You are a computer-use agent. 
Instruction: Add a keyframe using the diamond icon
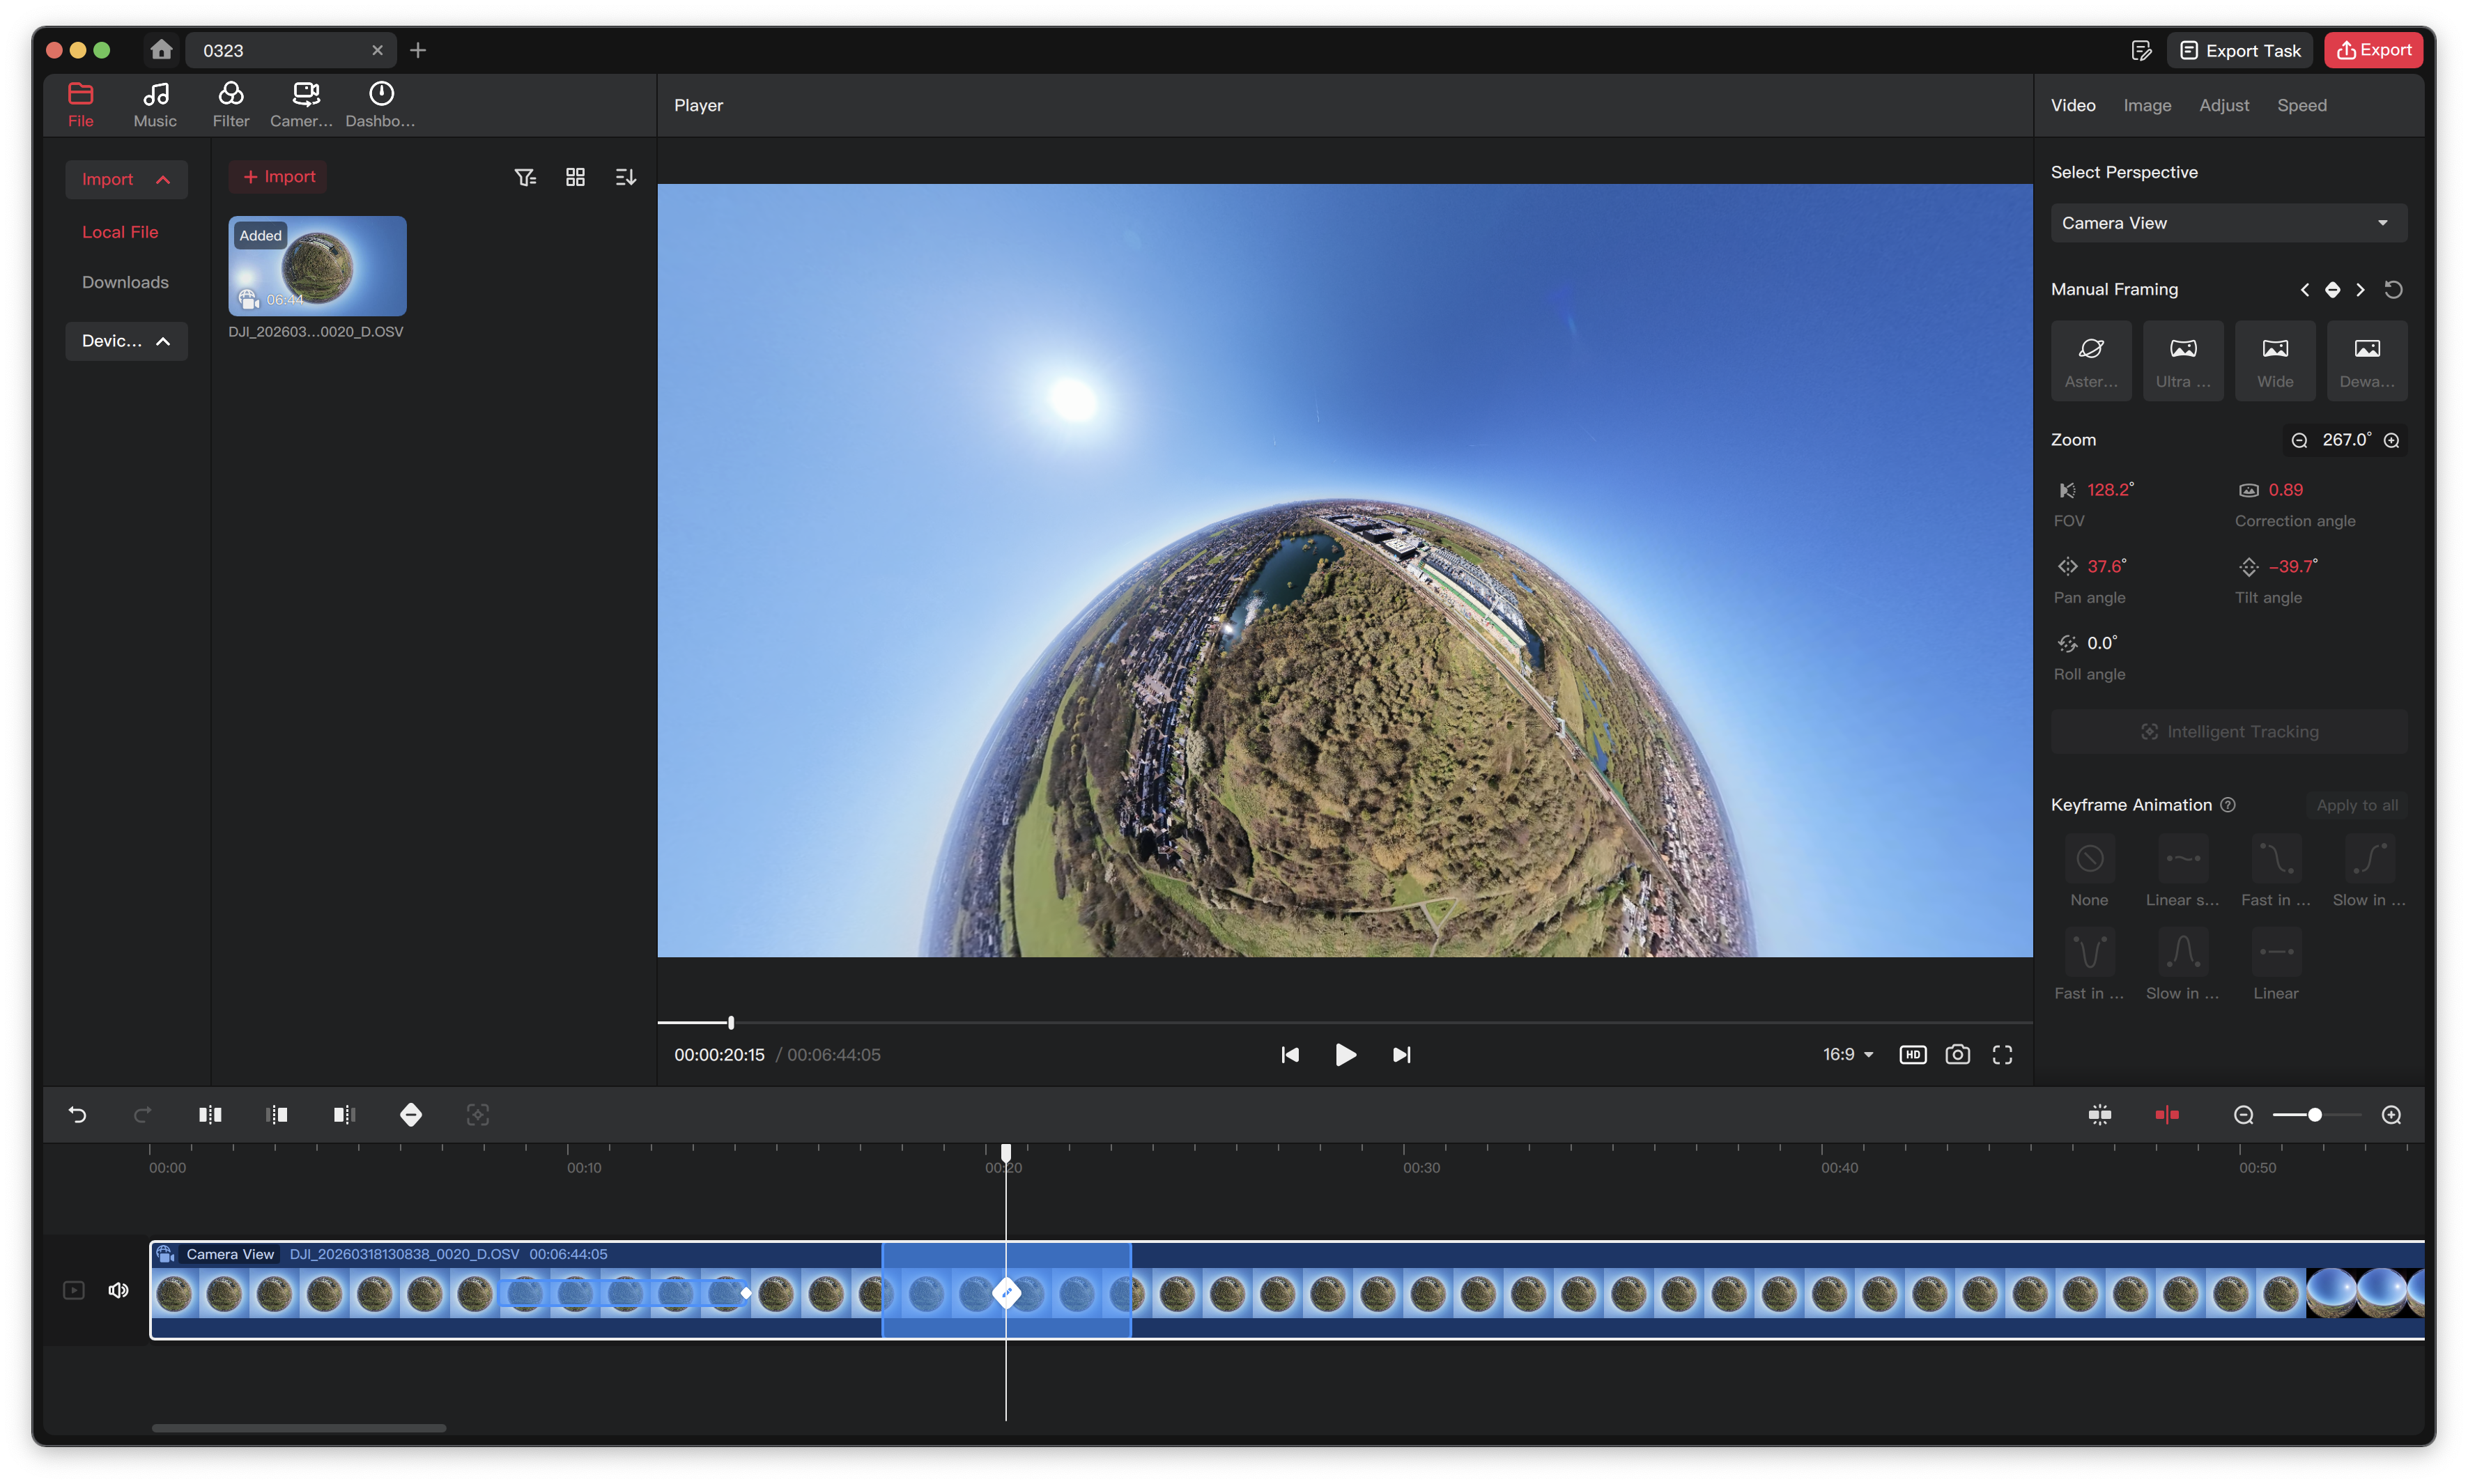click(410, 1114)
